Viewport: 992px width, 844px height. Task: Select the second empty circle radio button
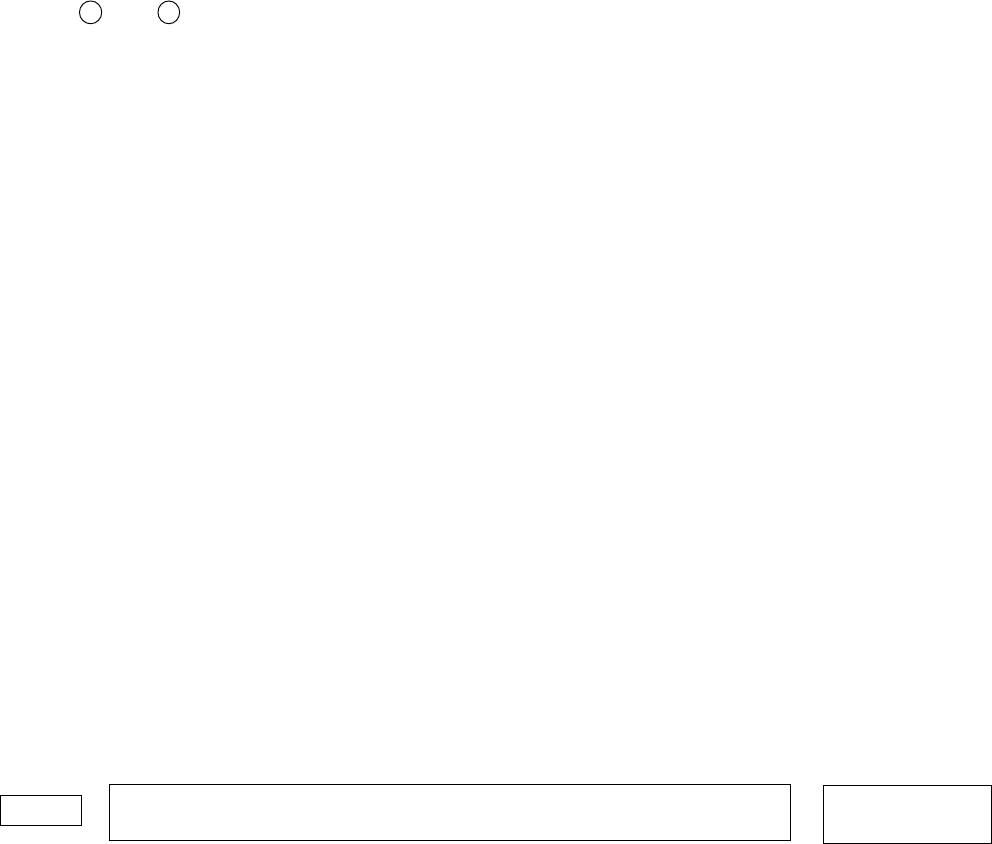pyautogui.click(x=169, y=12)
